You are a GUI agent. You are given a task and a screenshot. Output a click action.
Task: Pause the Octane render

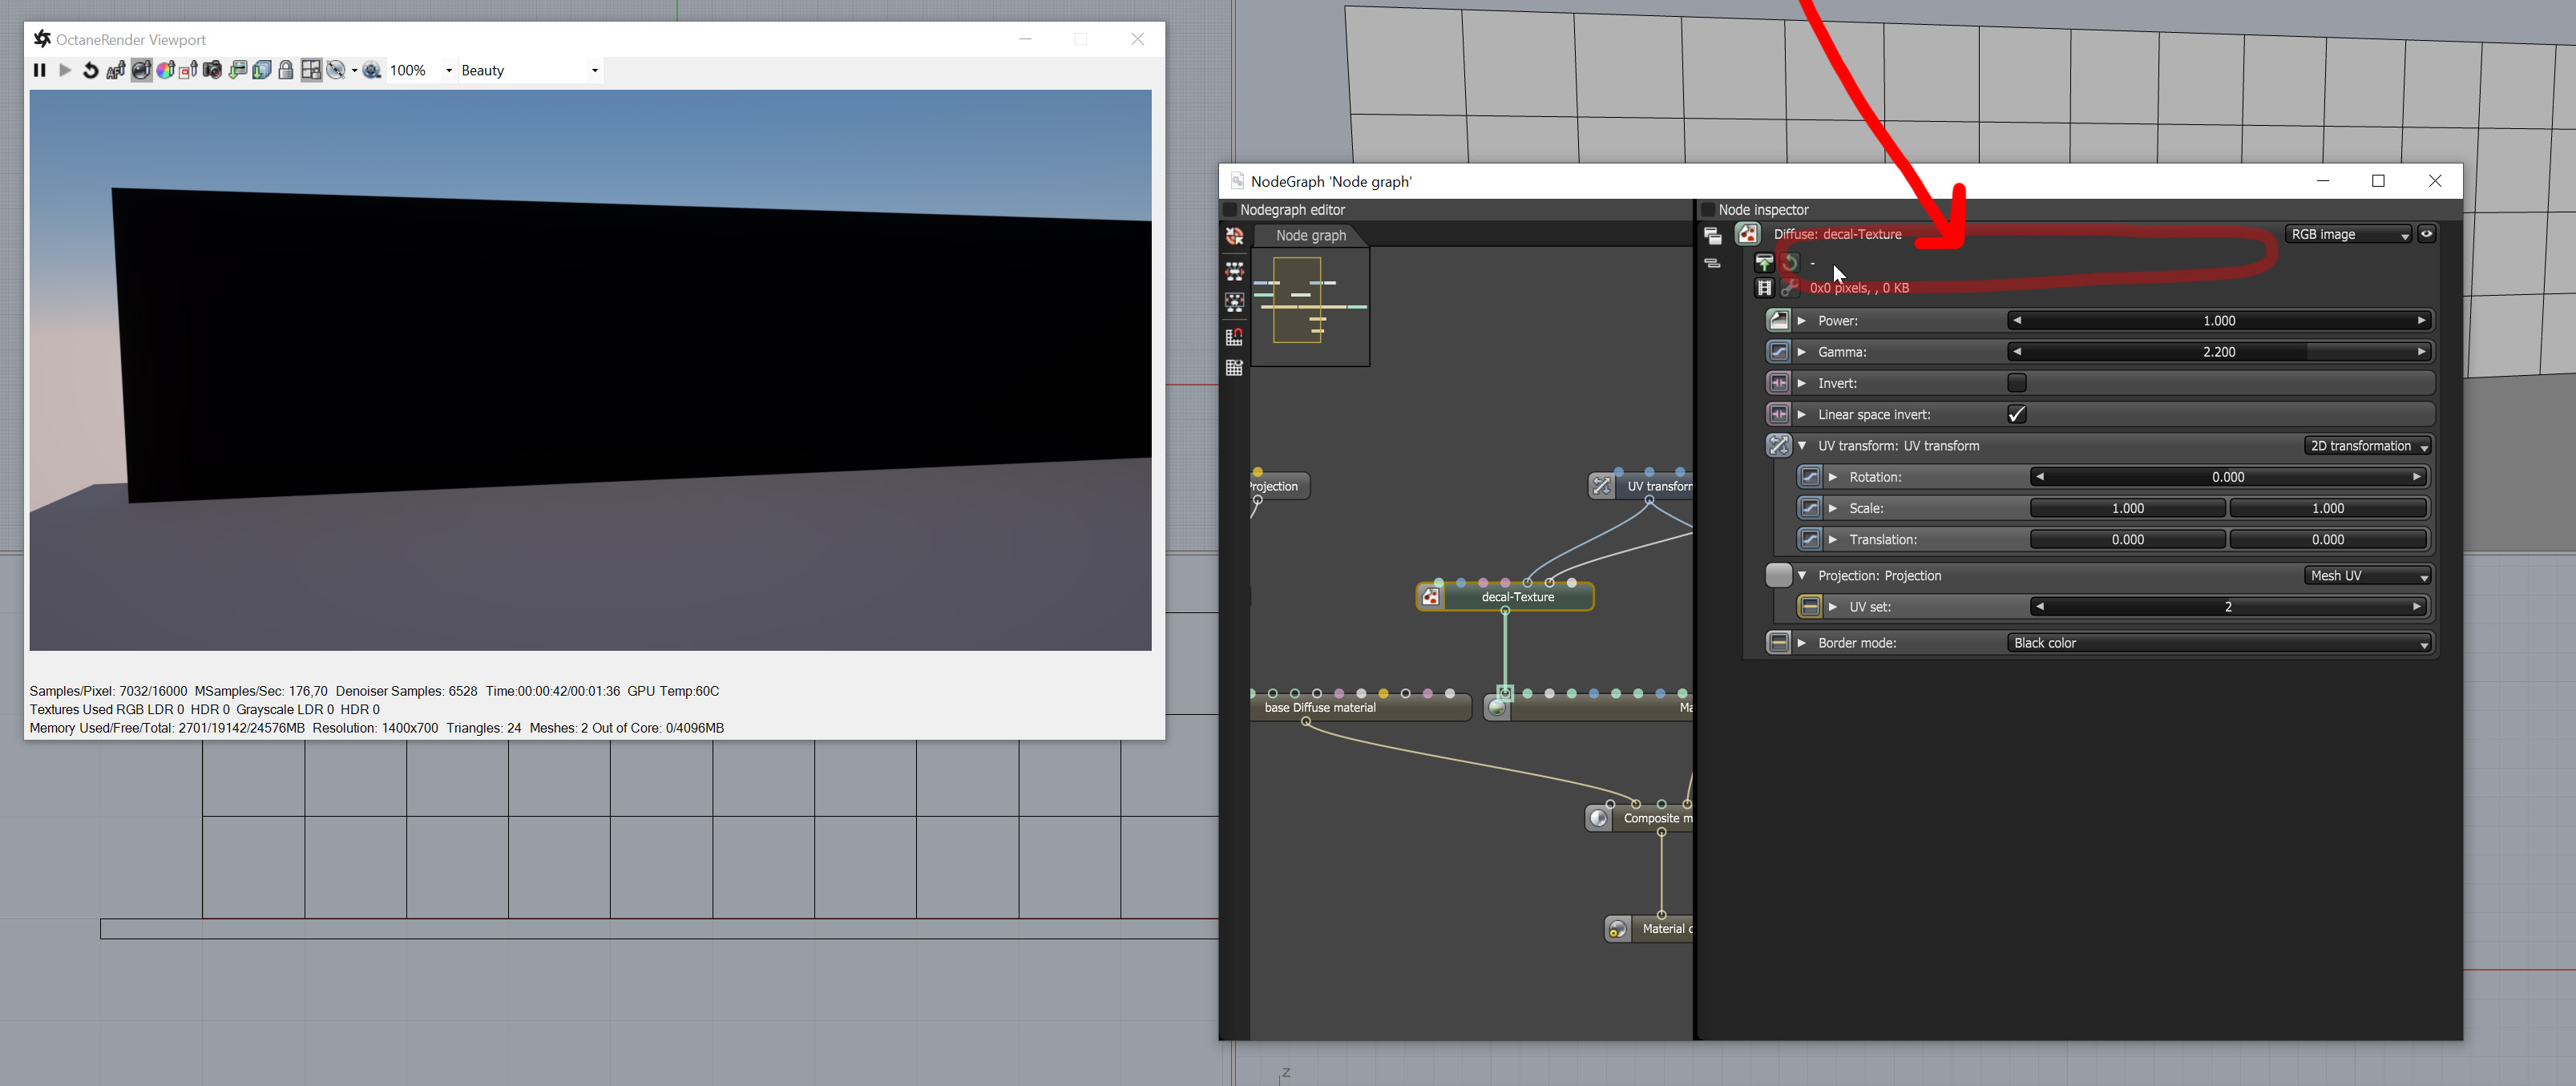(39, 70)
